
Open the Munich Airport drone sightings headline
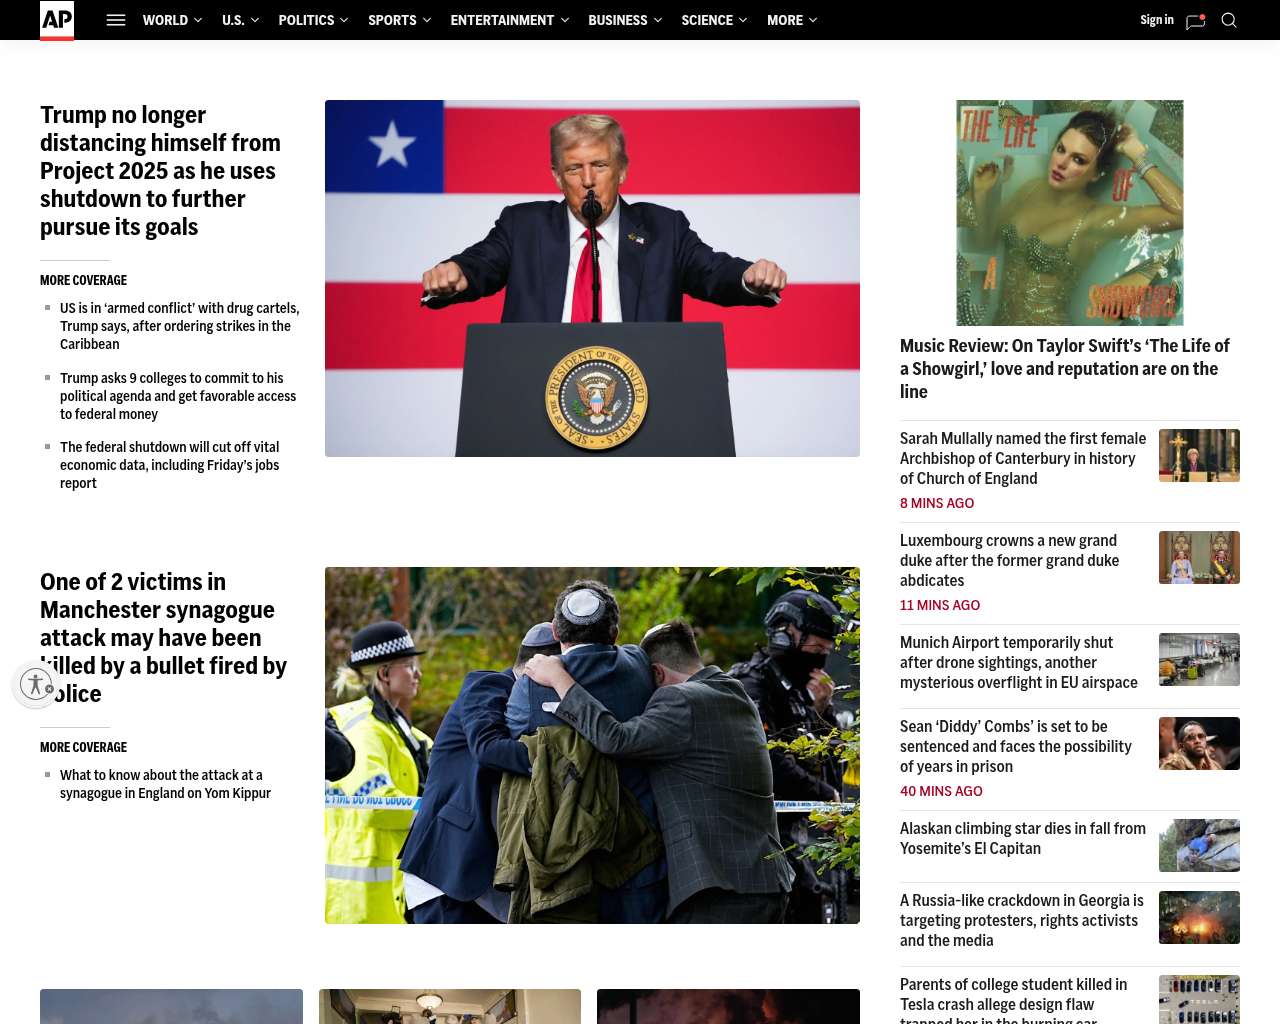pos(1019,663)
